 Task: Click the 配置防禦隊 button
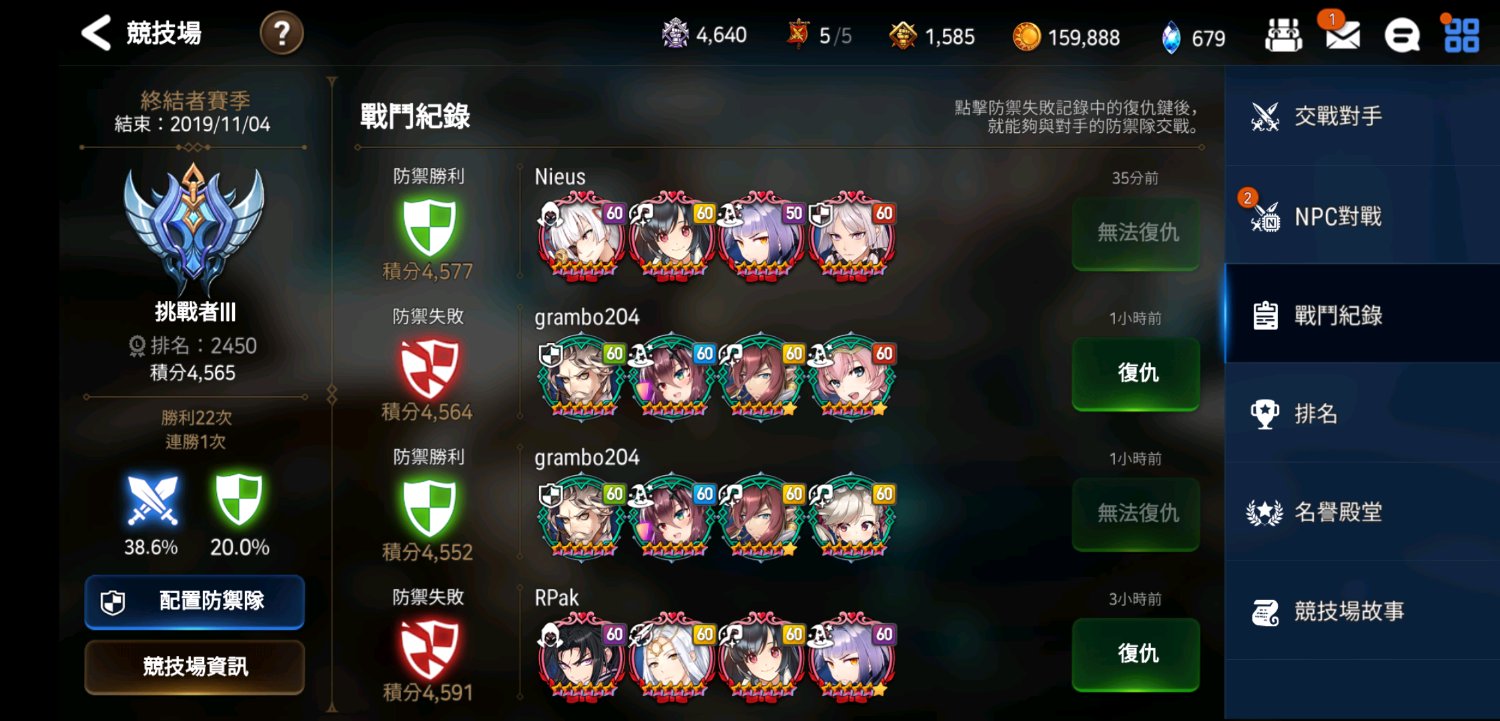click(194, 602)
